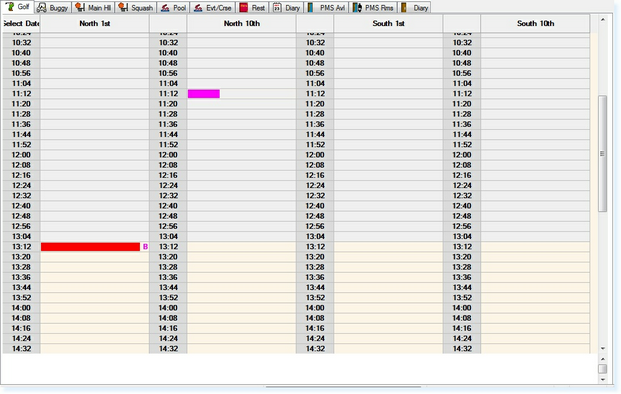Click the 11:12 time label beside North 10th

pos(168,93)
